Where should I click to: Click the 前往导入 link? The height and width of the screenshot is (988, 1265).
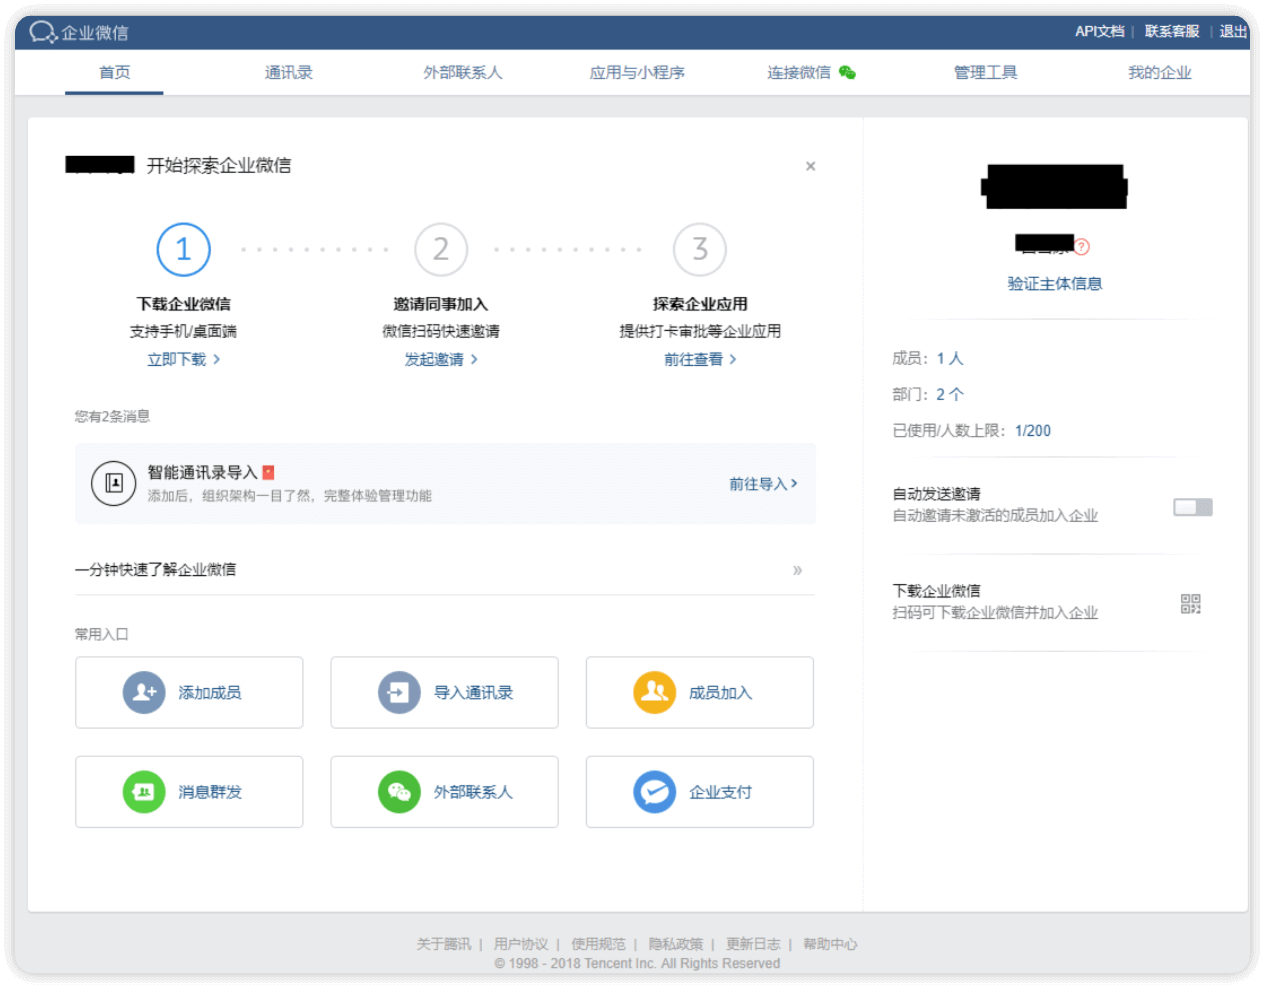click(763, 483)
